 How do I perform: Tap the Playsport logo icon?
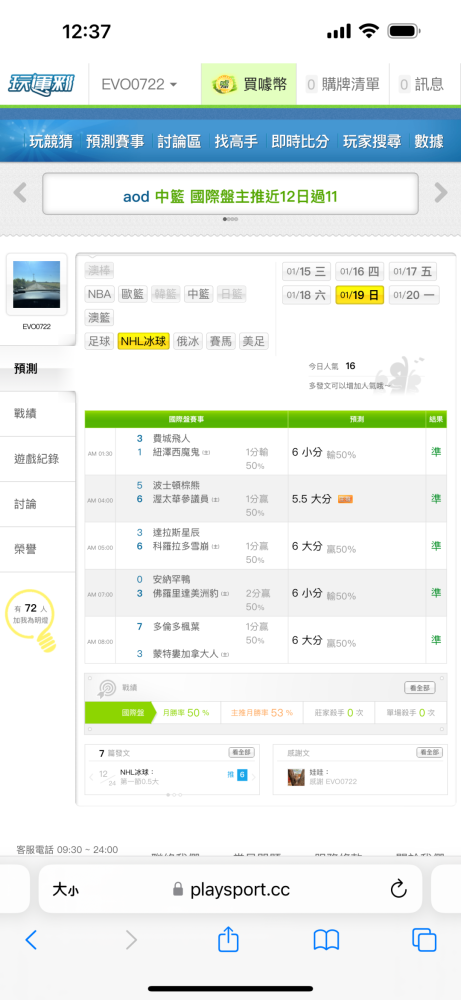click(41, 84)
